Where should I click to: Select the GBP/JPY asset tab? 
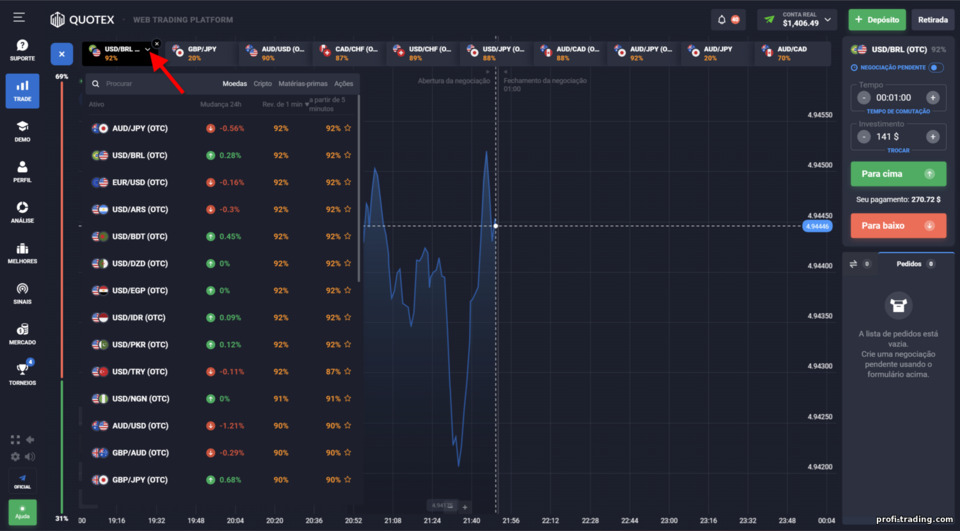click(201, 53)
